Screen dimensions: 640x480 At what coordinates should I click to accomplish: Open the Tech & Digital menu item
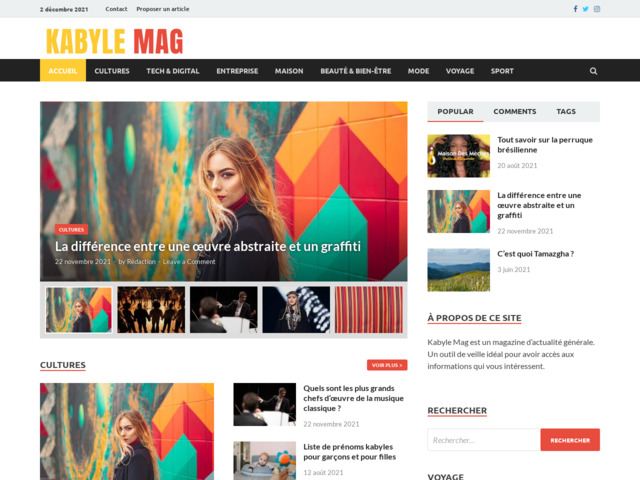[x=173, y=71]
